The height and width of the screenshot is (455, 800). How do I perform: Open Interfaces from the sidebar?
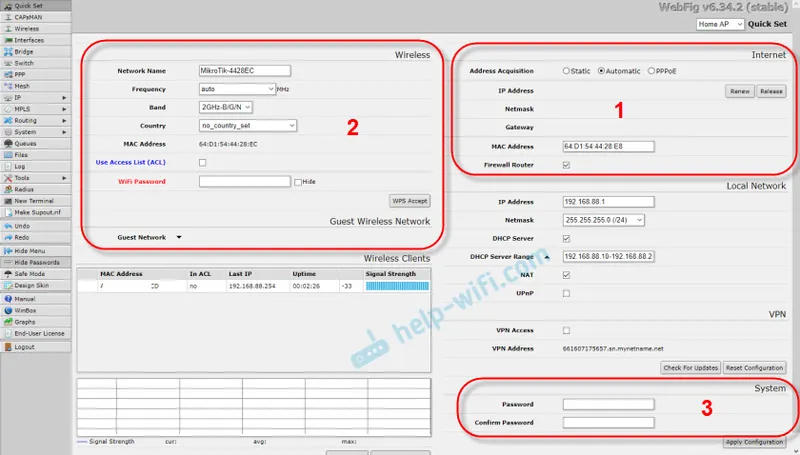(x=36, y=40)
